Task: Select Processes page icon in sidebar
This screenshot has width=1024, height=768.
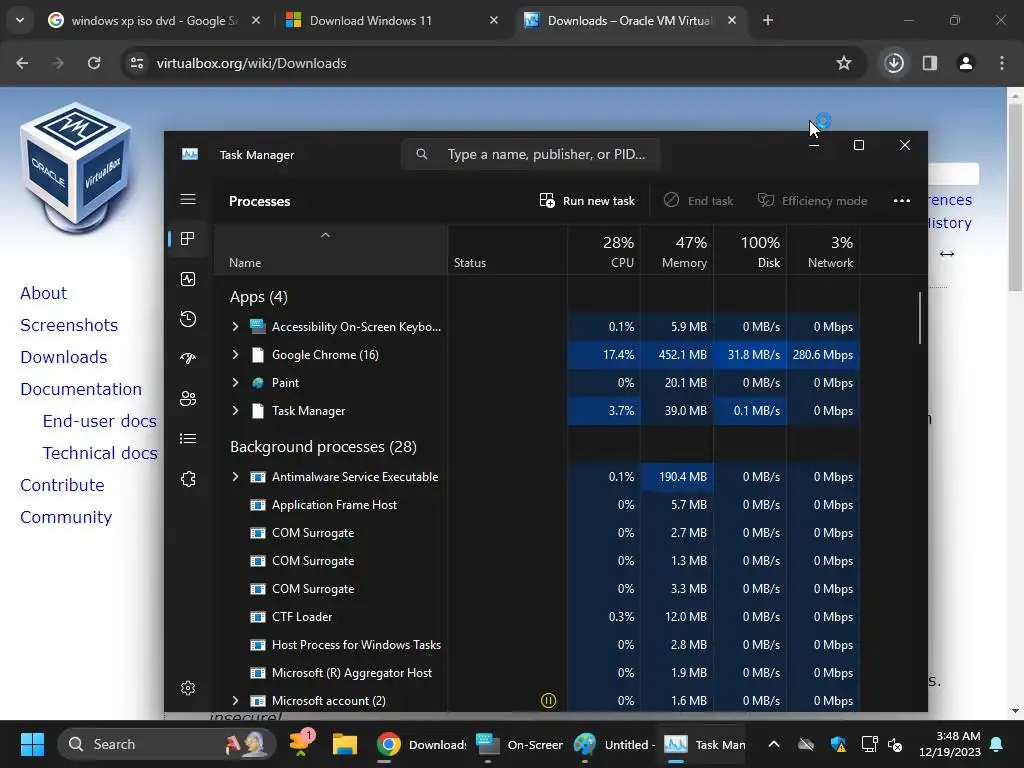Action: (188, 239)
